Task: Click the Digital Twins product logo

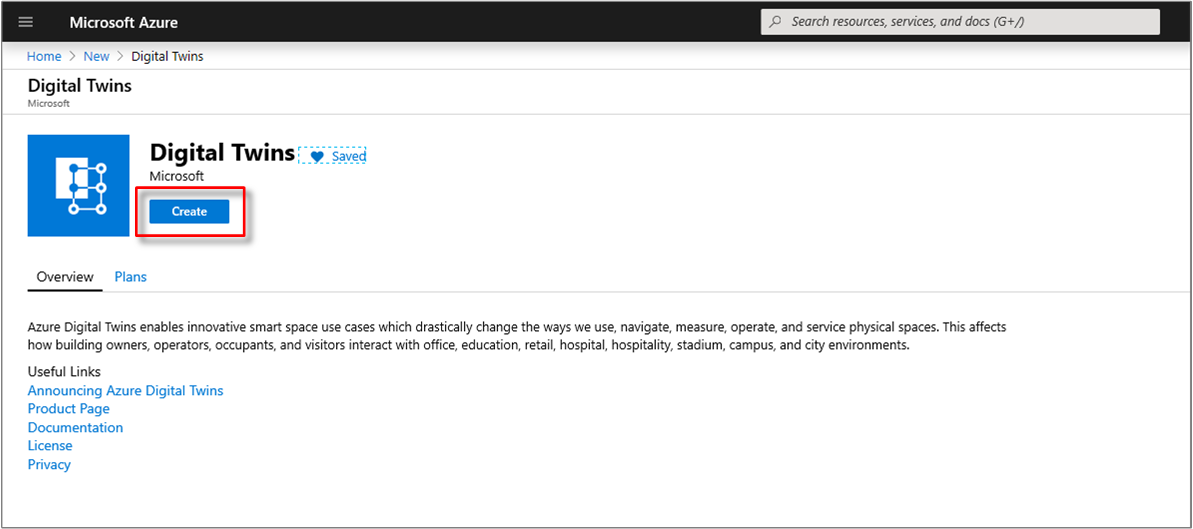Action: [78, 186]
